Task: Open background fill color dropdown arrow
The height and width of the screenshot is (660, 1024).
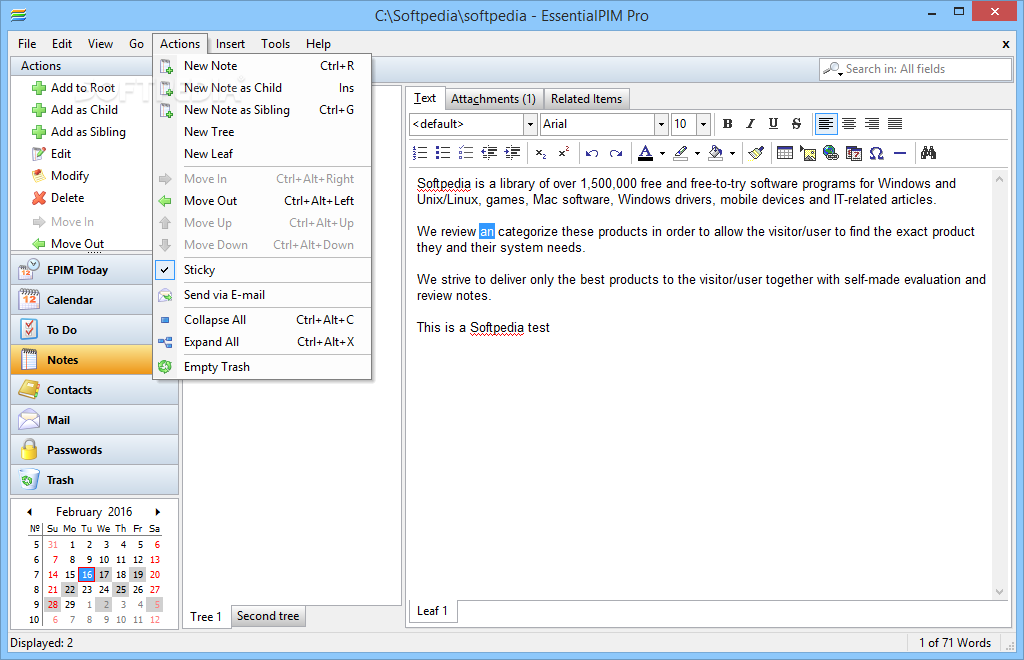Action: (732, 154)
